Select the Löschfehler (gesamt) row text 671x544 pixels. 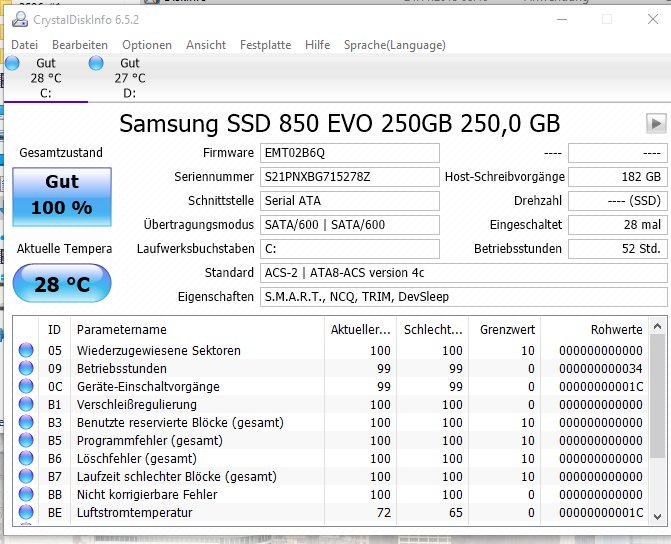tap(137, 458)
